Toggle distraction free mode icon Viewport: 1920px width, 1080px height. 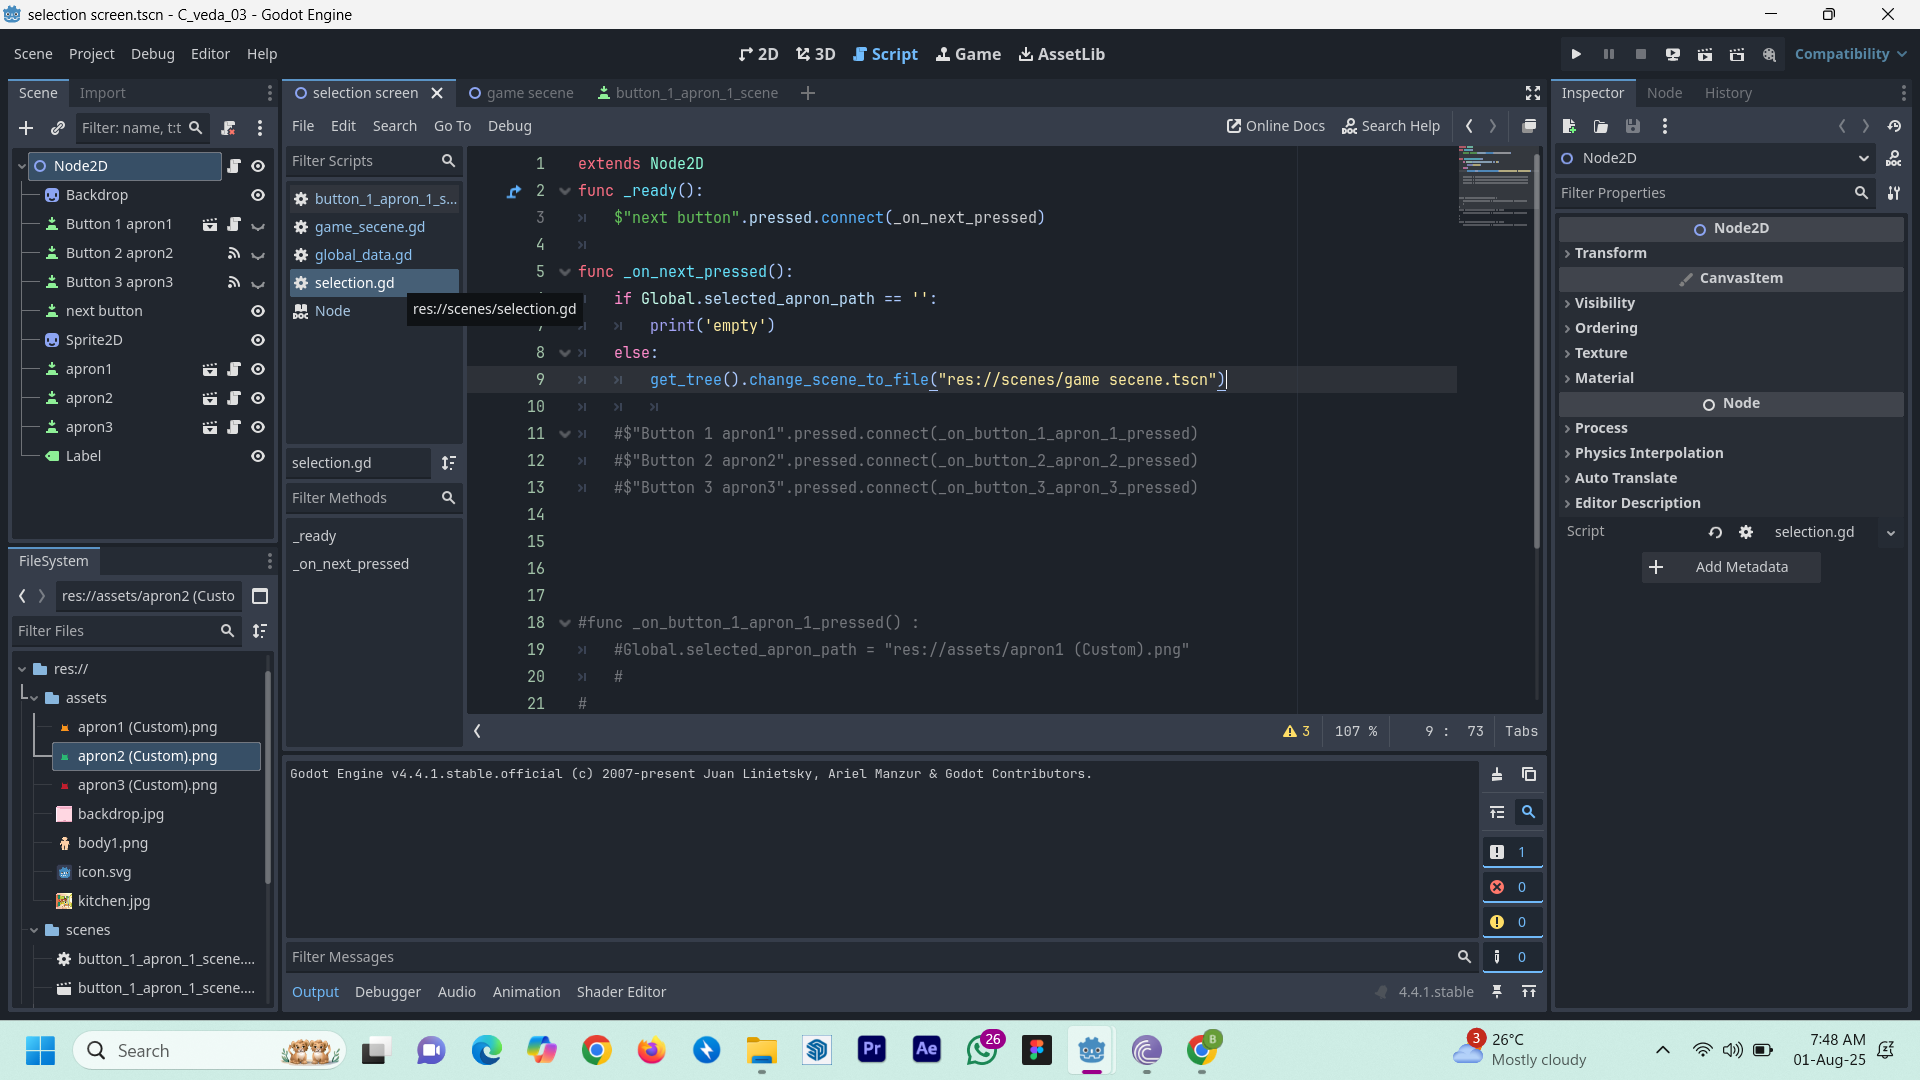(x=1532, y=93)
